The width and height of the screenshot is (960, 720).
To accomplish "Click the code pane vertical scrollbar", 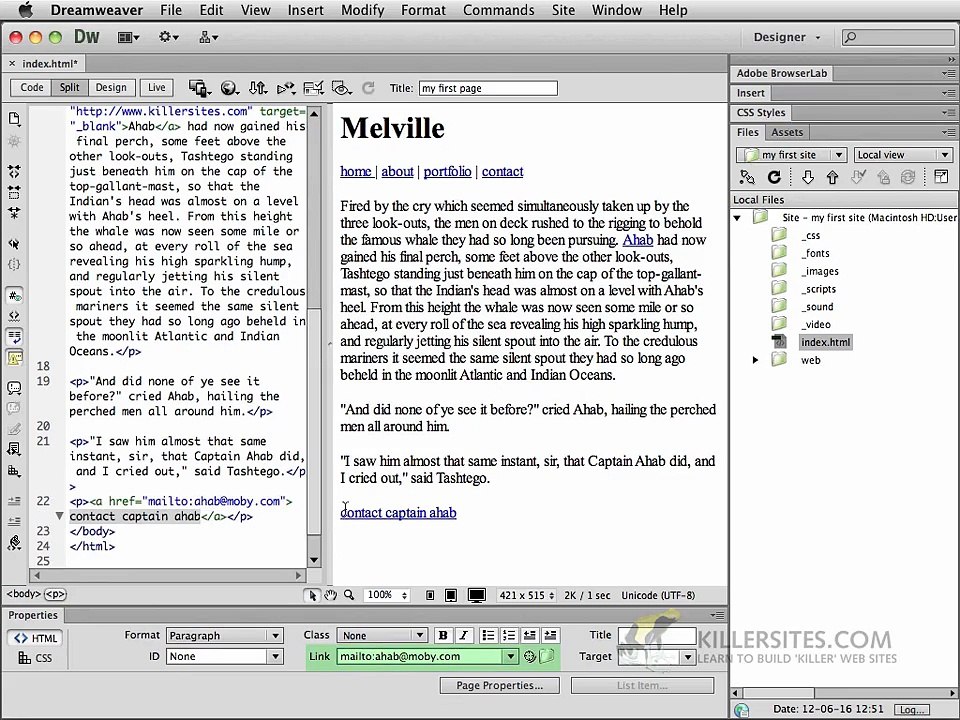I will [314, 336].
